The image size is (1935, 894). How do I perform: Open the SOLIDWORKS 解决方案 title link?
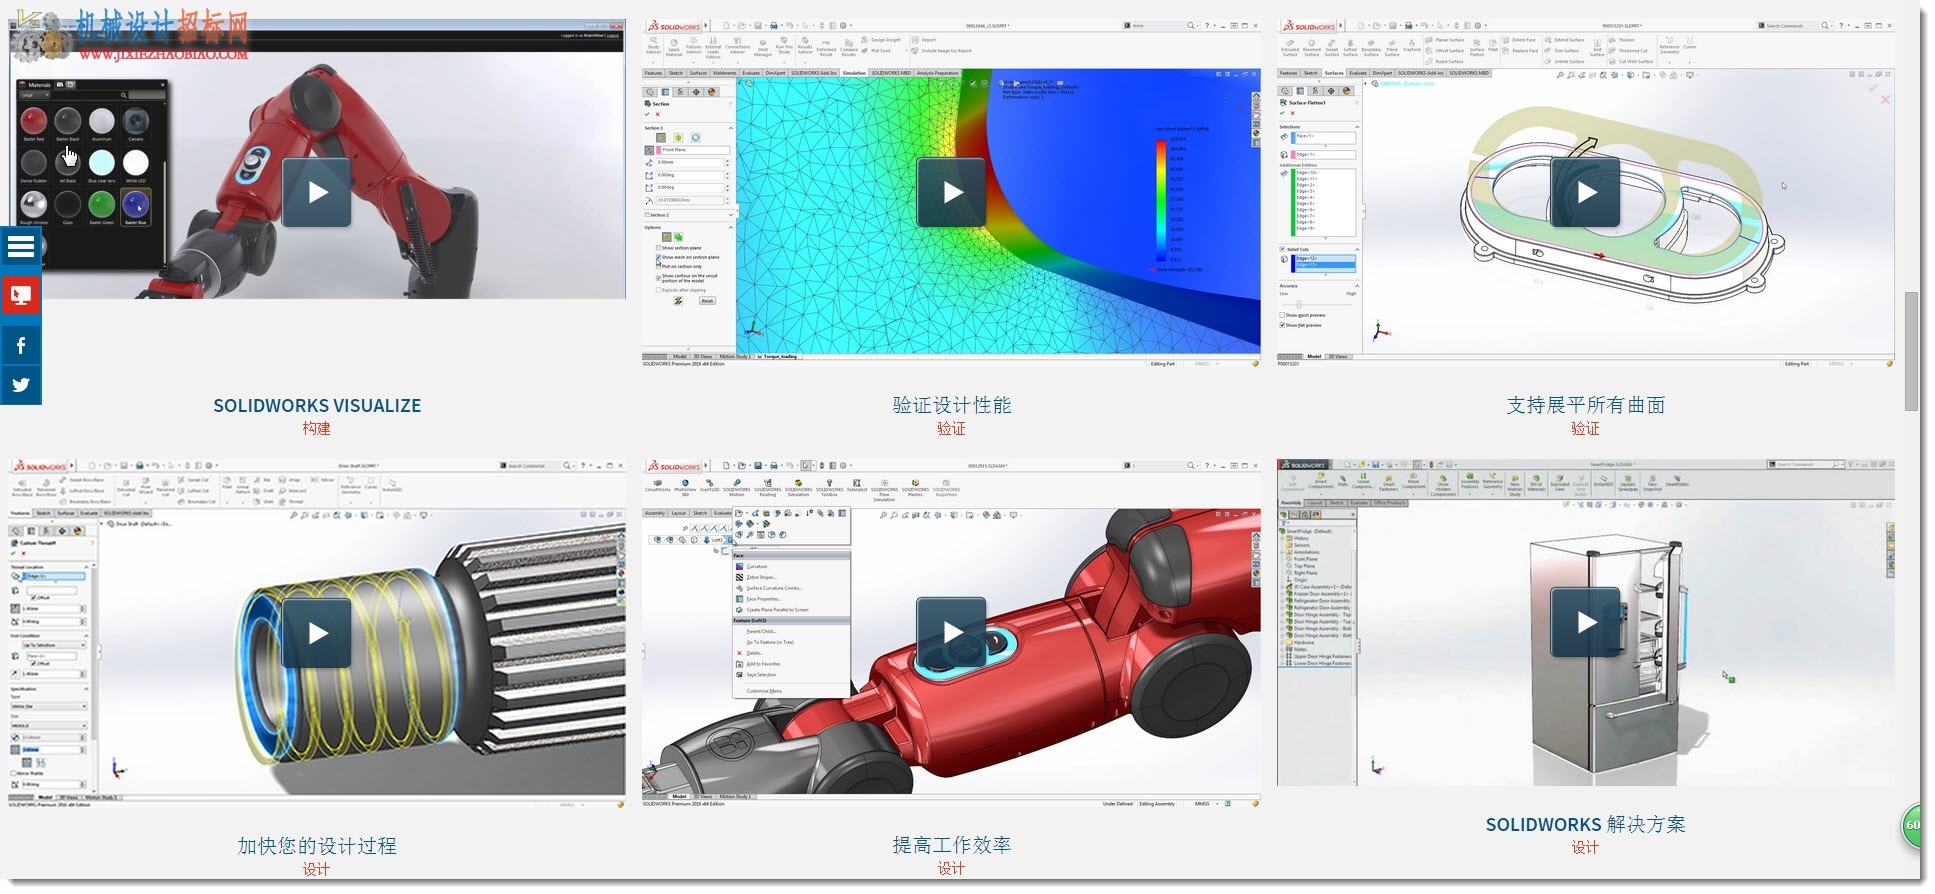tap(1586, 825)
